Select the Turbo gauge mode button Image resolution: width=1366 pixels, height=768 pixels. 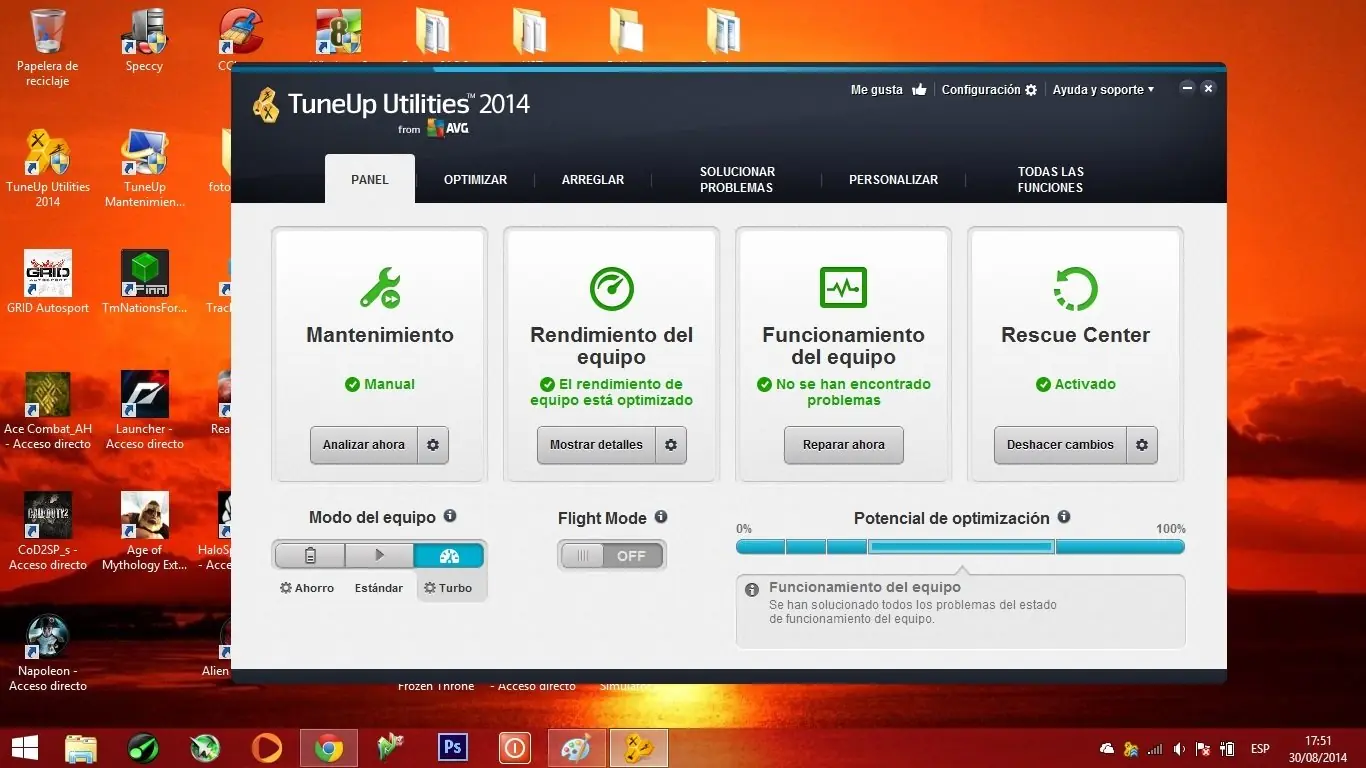pyautogui.click(x=449, y=556)
